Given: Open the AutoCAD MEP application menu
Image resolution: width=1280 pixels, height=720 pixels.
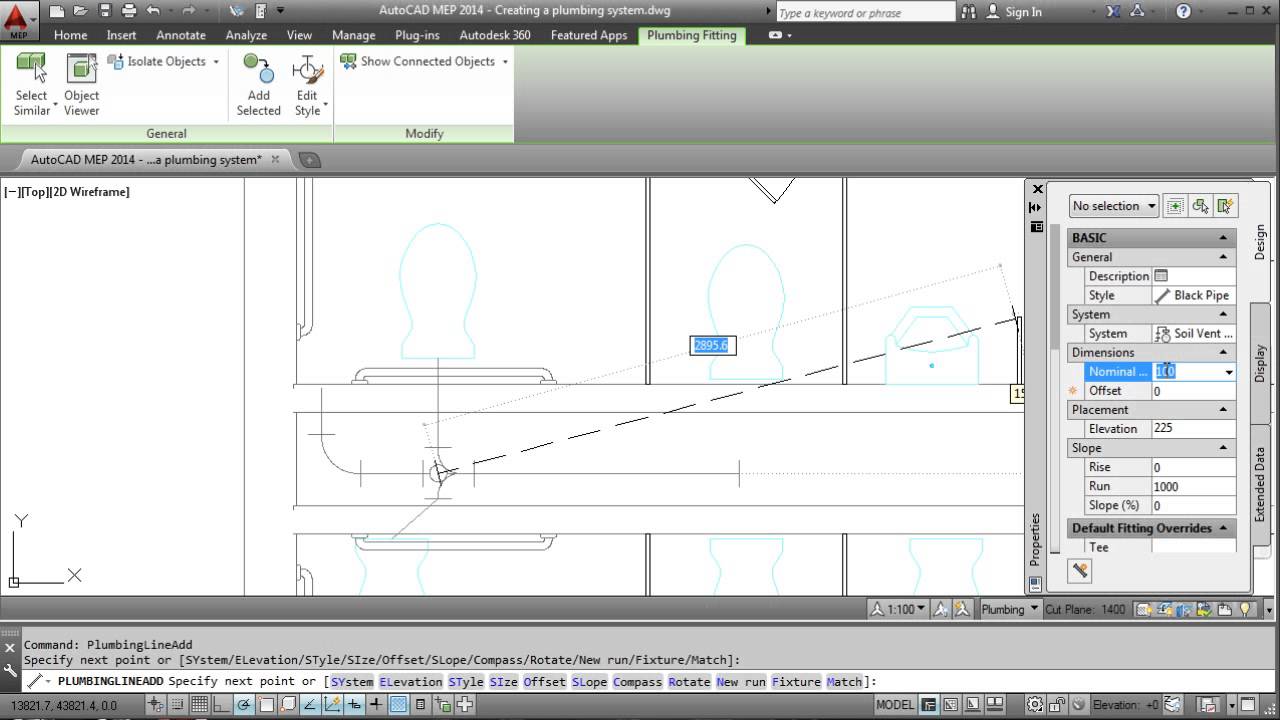Looking at the screenshot, I should click(19, 19).
